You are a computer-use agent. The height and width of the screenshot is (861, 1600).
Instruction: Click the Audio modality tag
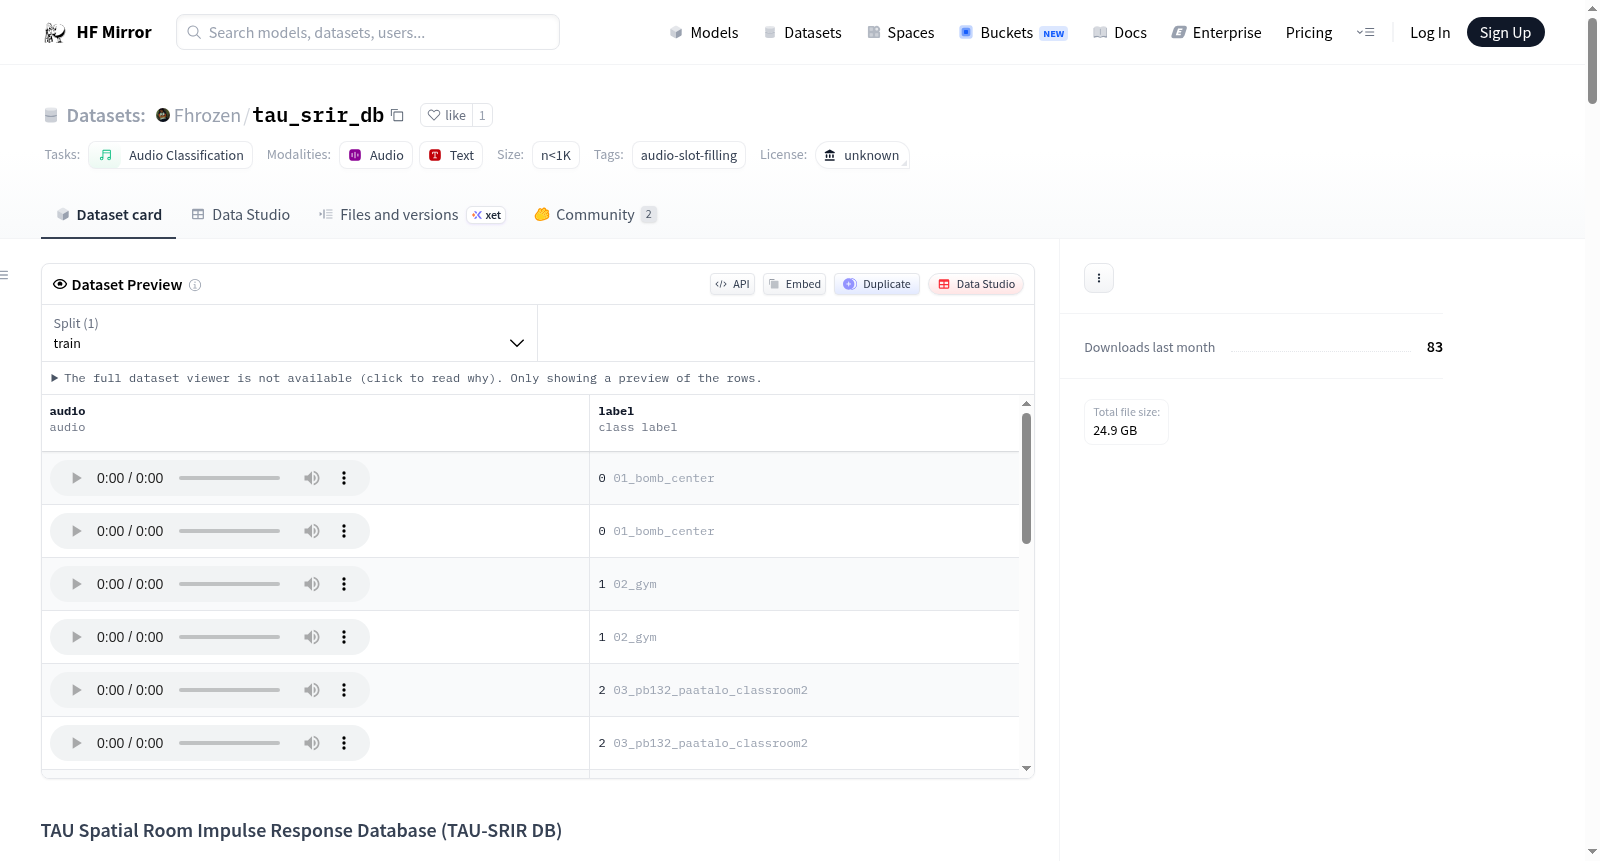[376, 155]
